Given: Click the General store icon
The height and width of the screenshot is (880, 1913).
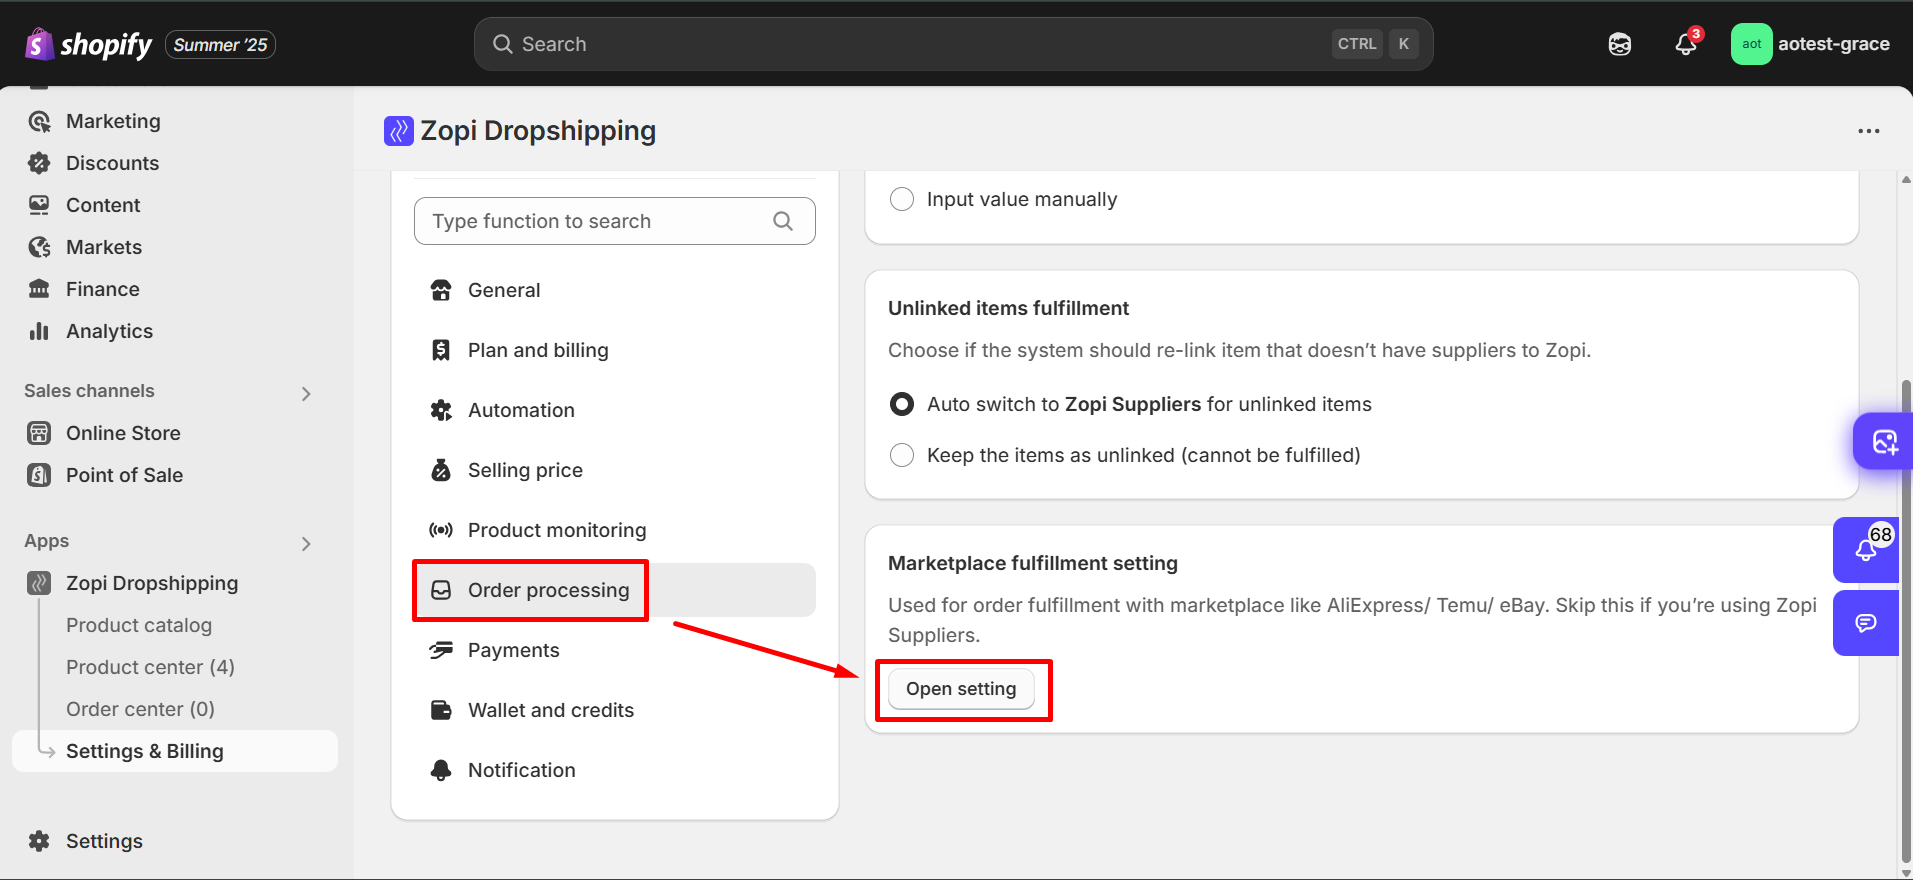Looking at the screenshot, I should tap(441, 290).
